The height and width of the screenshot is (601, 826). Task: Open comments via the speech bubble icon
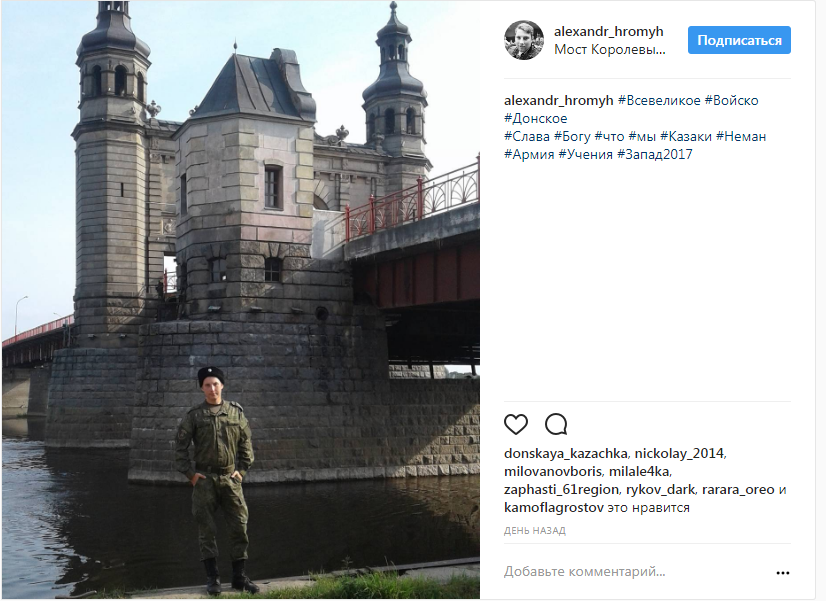tap(556, 424)
